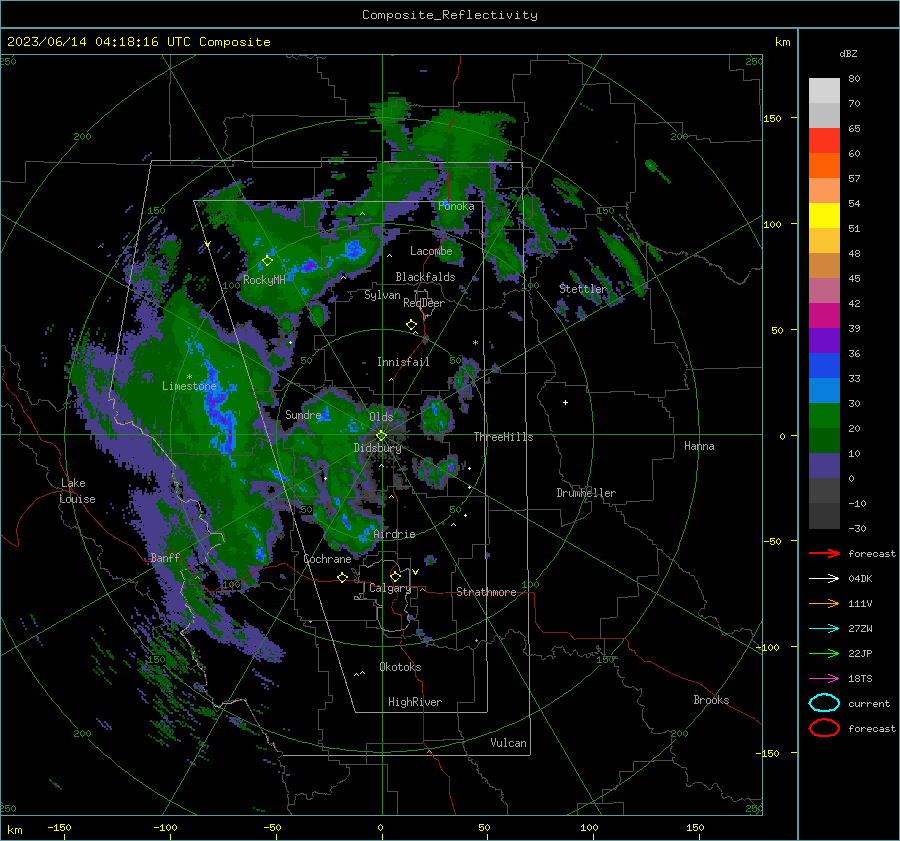The image size is (900, 841).
Task: Click the yellow diamond marker below Cochrane
Action: coord(342,577)
